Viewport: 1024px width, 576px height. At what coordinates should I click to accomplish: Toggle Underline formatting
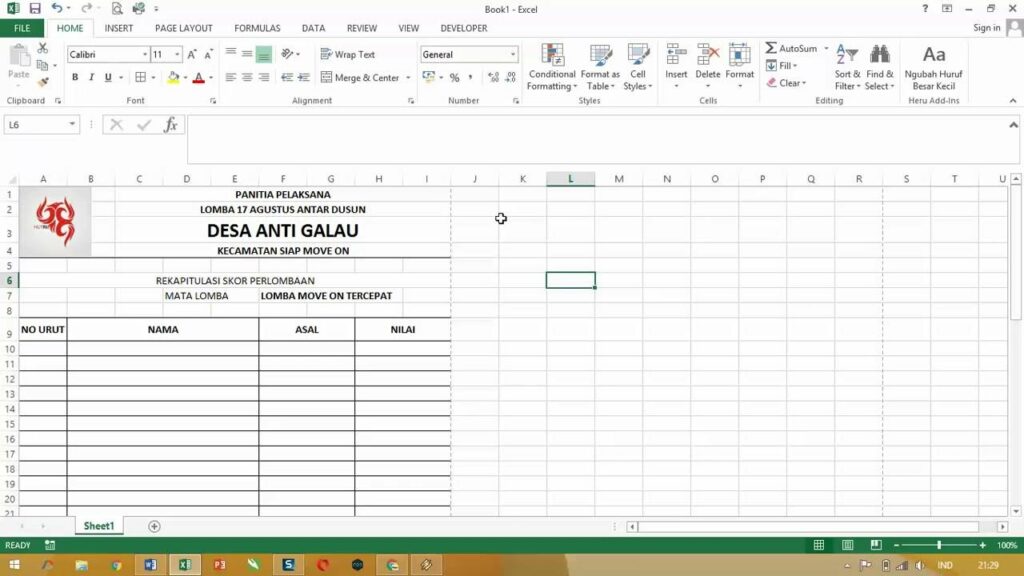(108, 77)
